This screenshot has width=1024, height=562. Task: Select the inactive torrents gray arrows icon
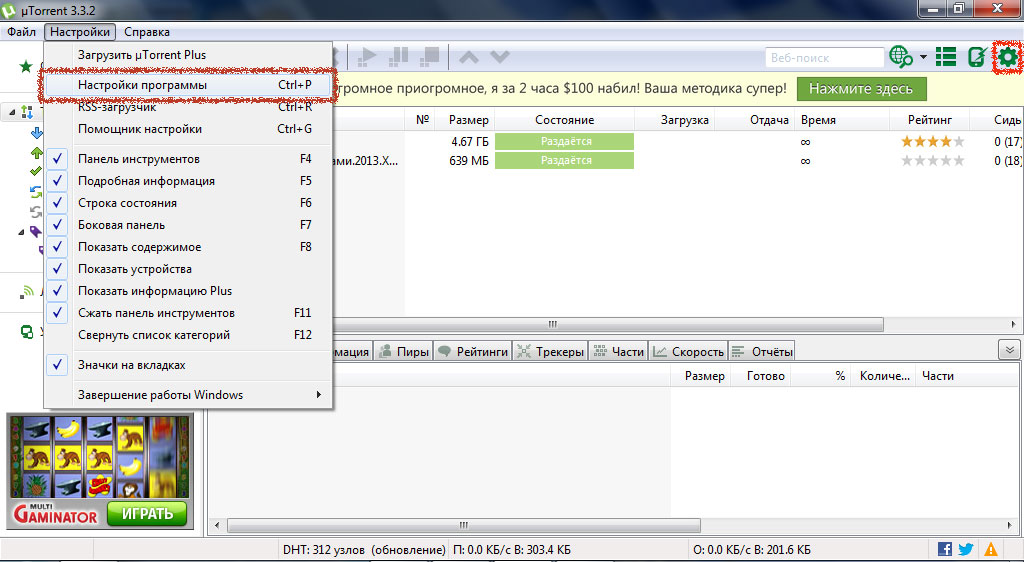[x=37, y=211]
